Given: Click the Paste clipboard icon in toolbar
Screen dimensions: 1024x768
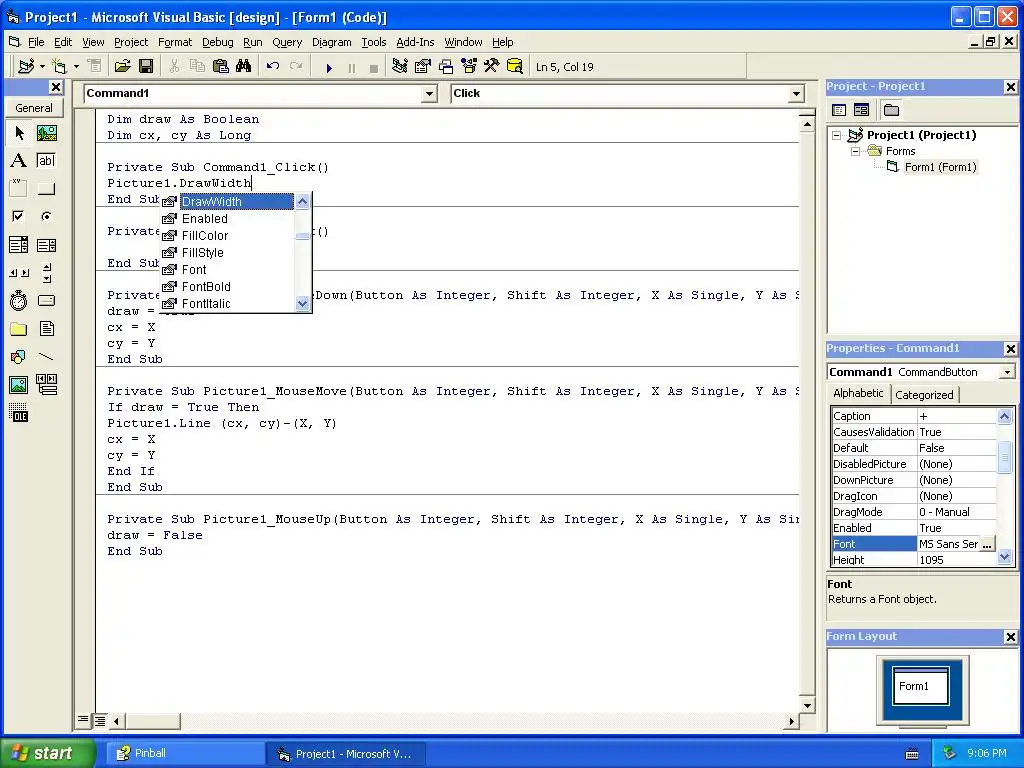Looking at the screenshot, I should coord(221,66).
